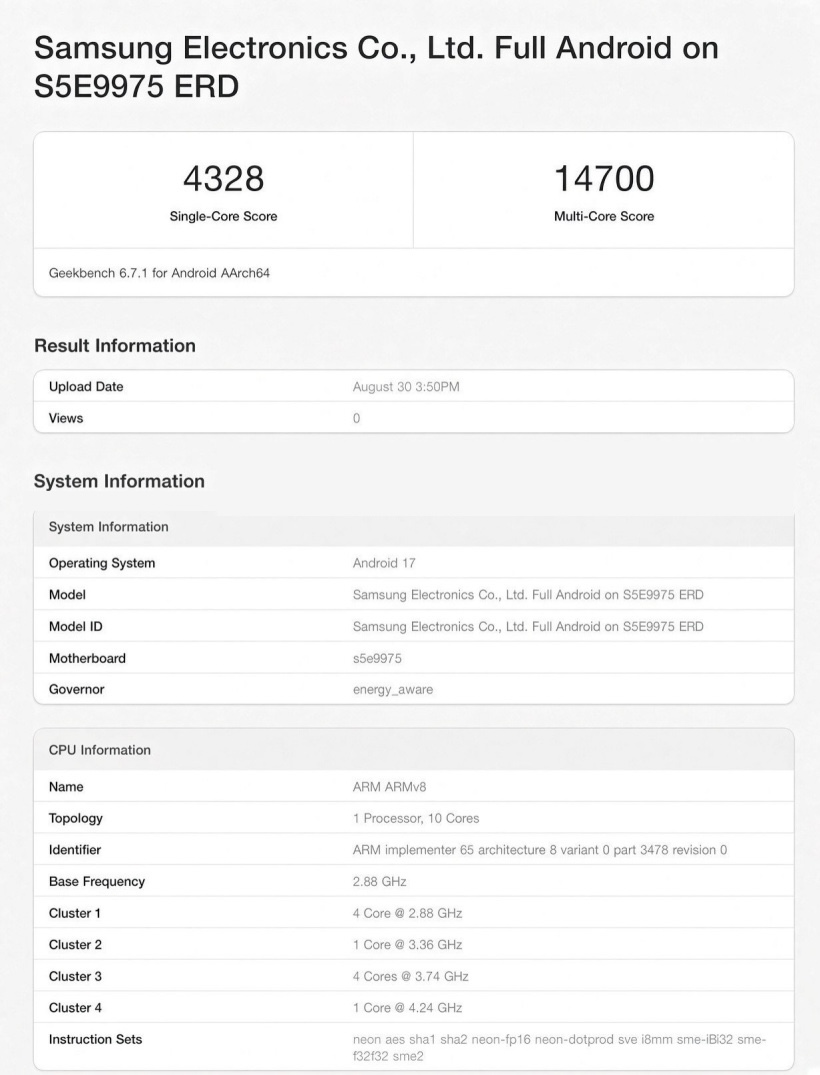Click the page title 'Samsung Electronics Co., Ltd. Full Android on S5E9975 ERD'
The height and width of the screenshot is (1075, 820).
click(x=376, y=67)
